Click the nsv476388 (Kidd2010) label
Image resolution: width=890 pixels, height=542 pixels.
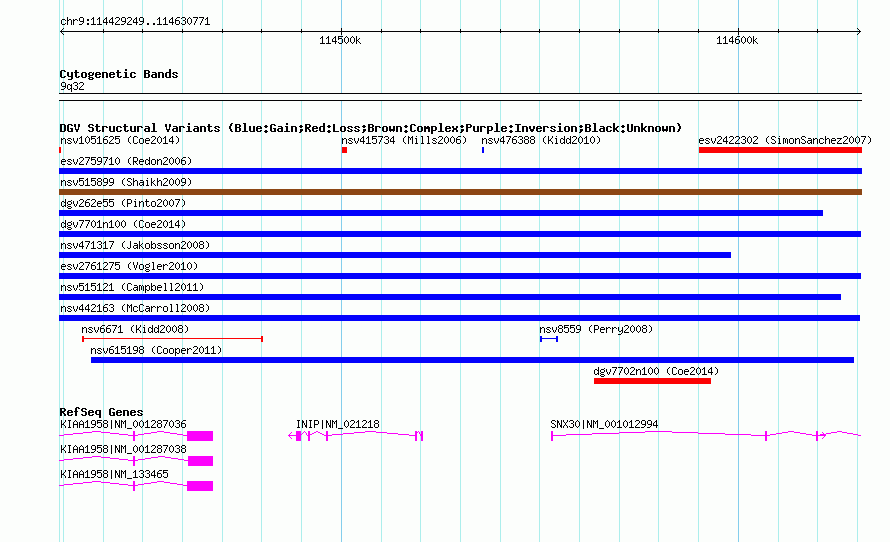click(x=541, y=140)
